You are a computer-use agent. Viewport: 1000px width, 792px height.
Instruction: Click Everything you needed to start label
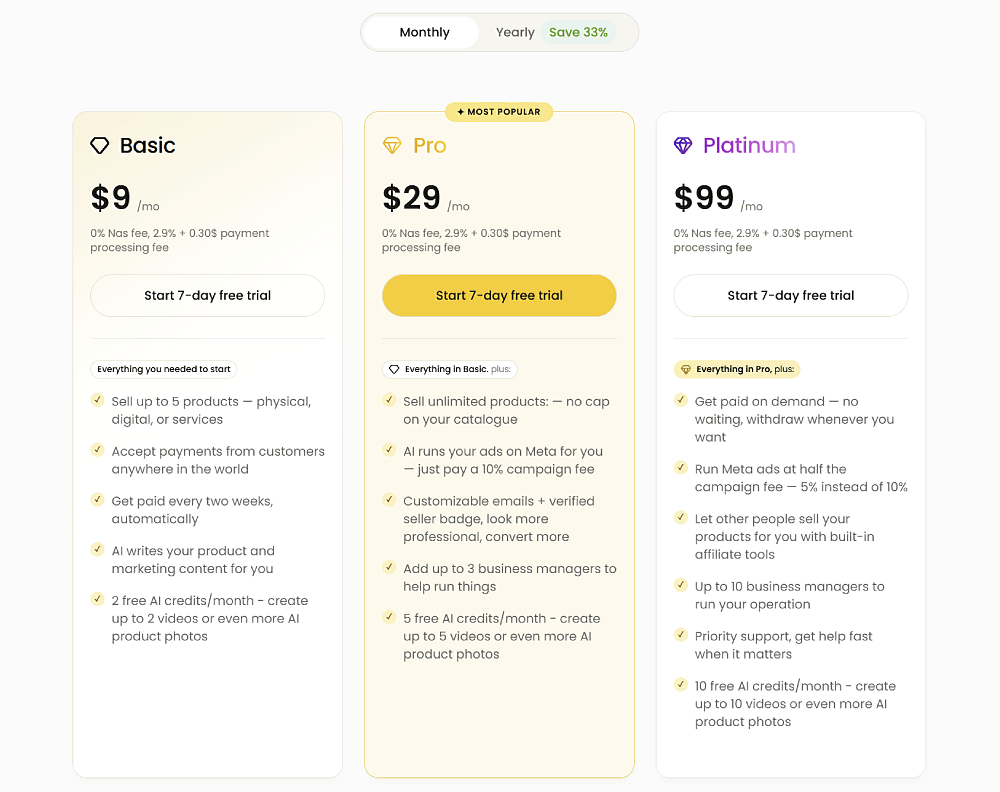tap(164, 369)
